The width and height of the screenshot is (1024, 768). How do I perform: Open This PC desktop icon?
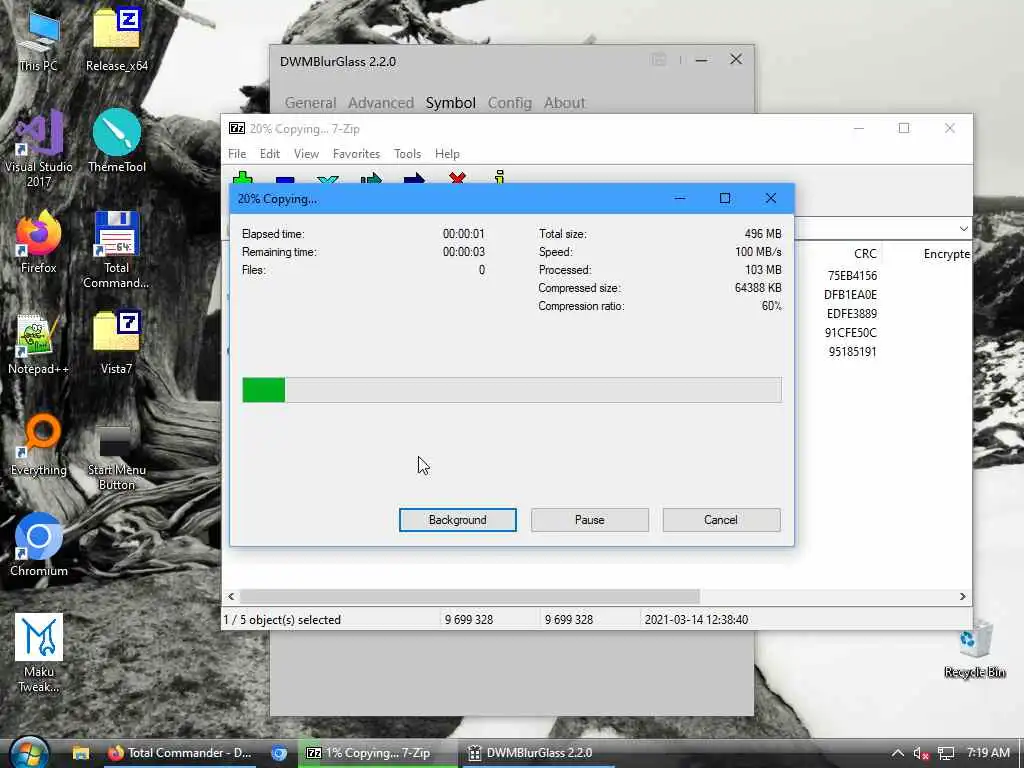pos(39,40)
